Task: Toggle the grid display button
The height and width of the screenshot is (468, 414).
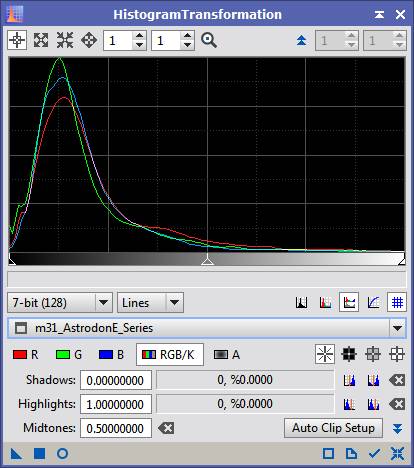Action: (x=397, y=303)
